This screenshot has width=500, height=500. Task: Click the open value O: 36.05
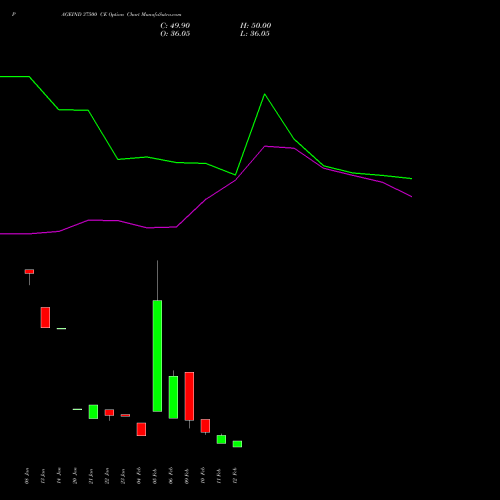pos(175,34)
